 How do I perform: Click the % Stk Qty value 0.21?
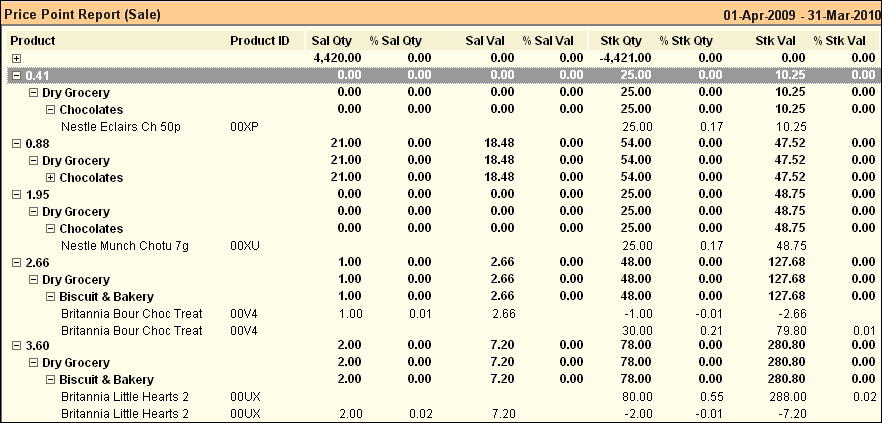click(x=712, y=331)
